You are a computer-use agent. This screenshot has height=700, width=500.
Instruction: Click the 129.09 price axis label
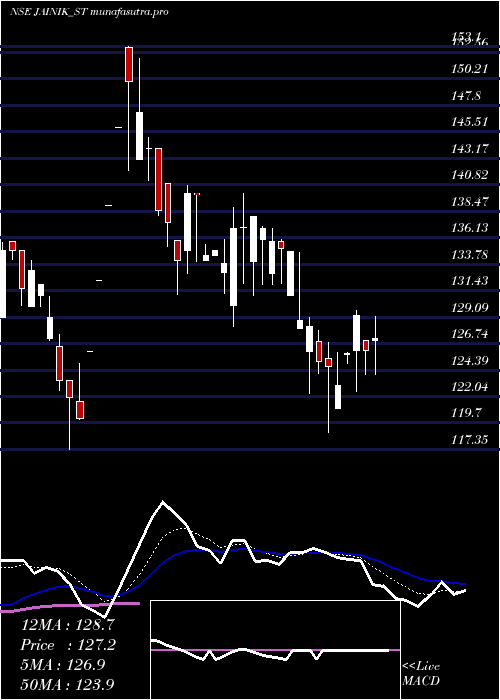[469, 307]
